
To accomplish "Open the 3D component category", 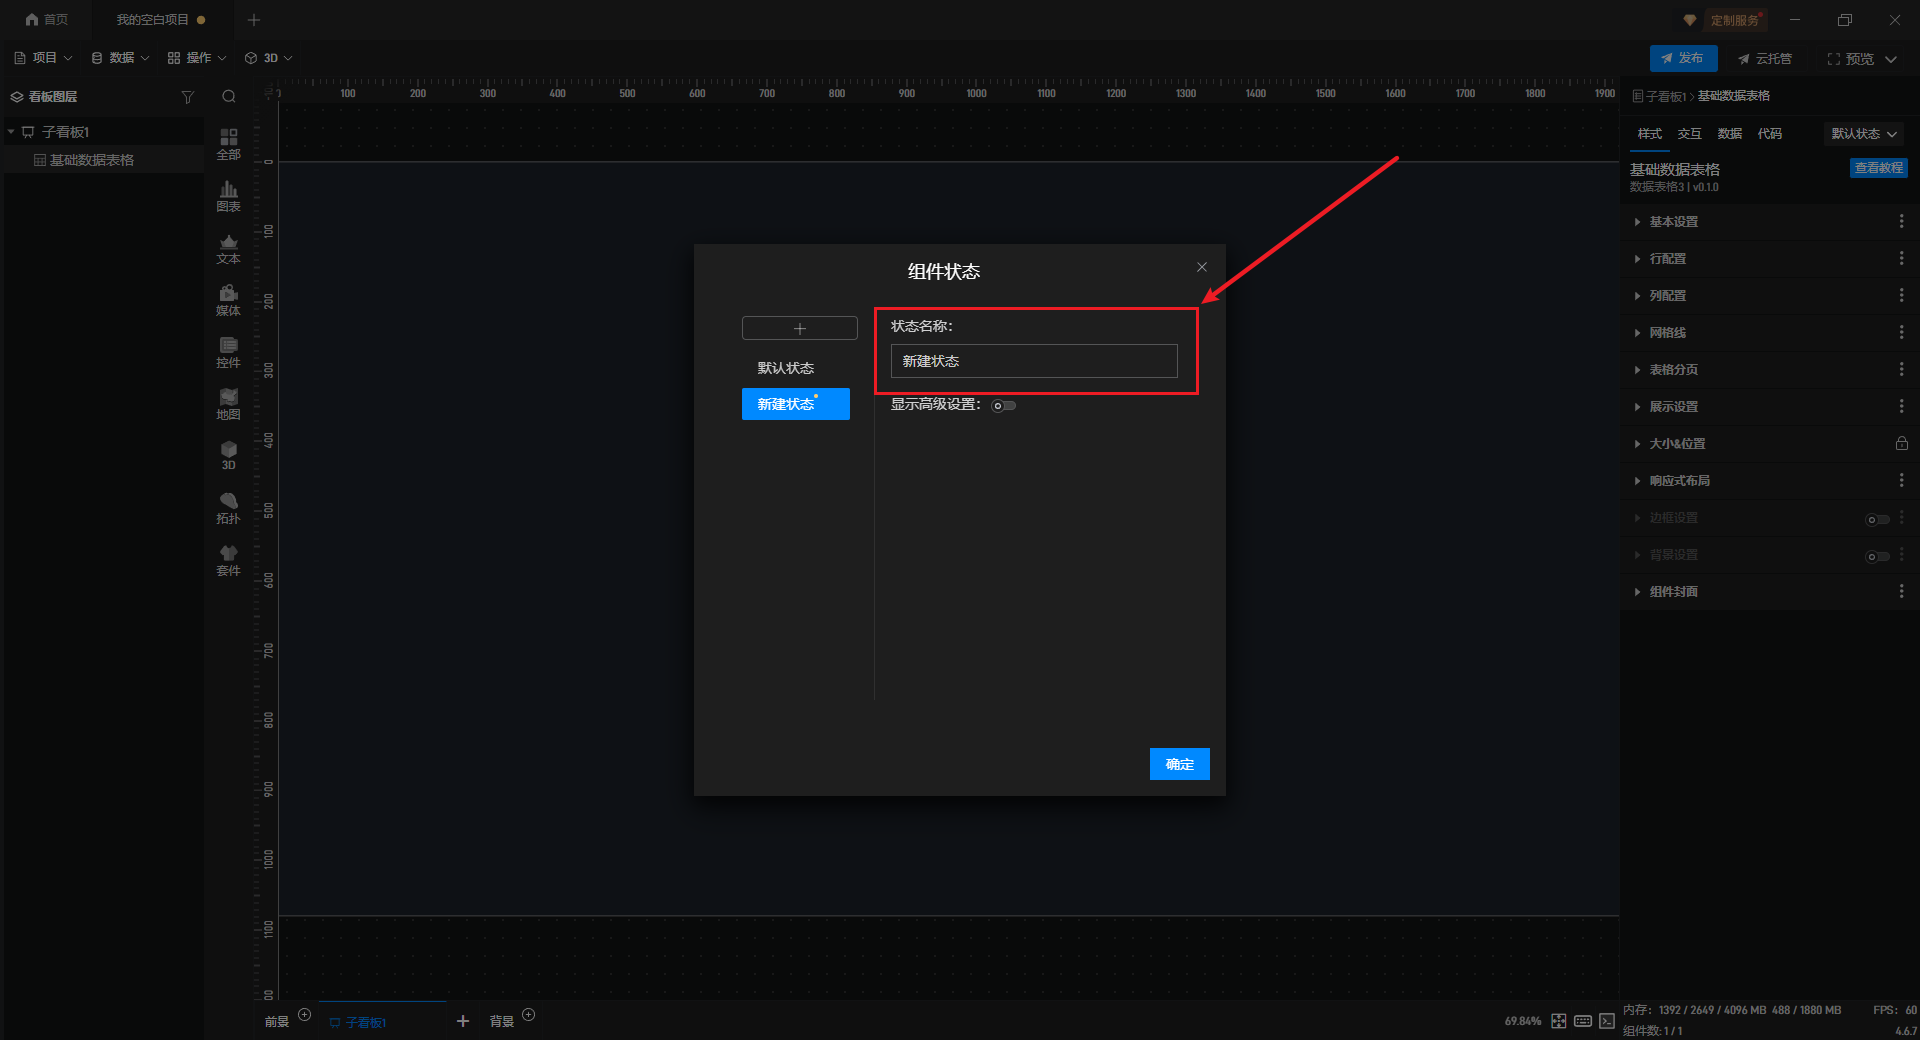I will (228, 455).
